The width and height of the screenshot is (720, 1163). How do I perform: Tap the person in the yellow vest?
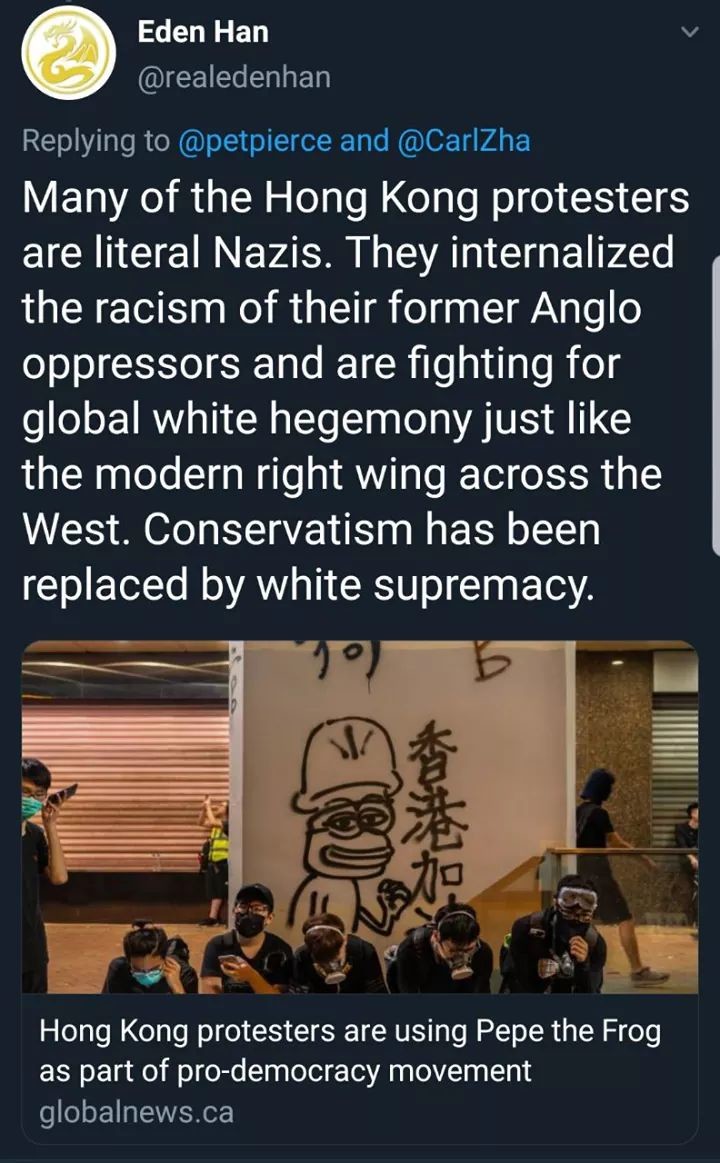pos(214,860)
